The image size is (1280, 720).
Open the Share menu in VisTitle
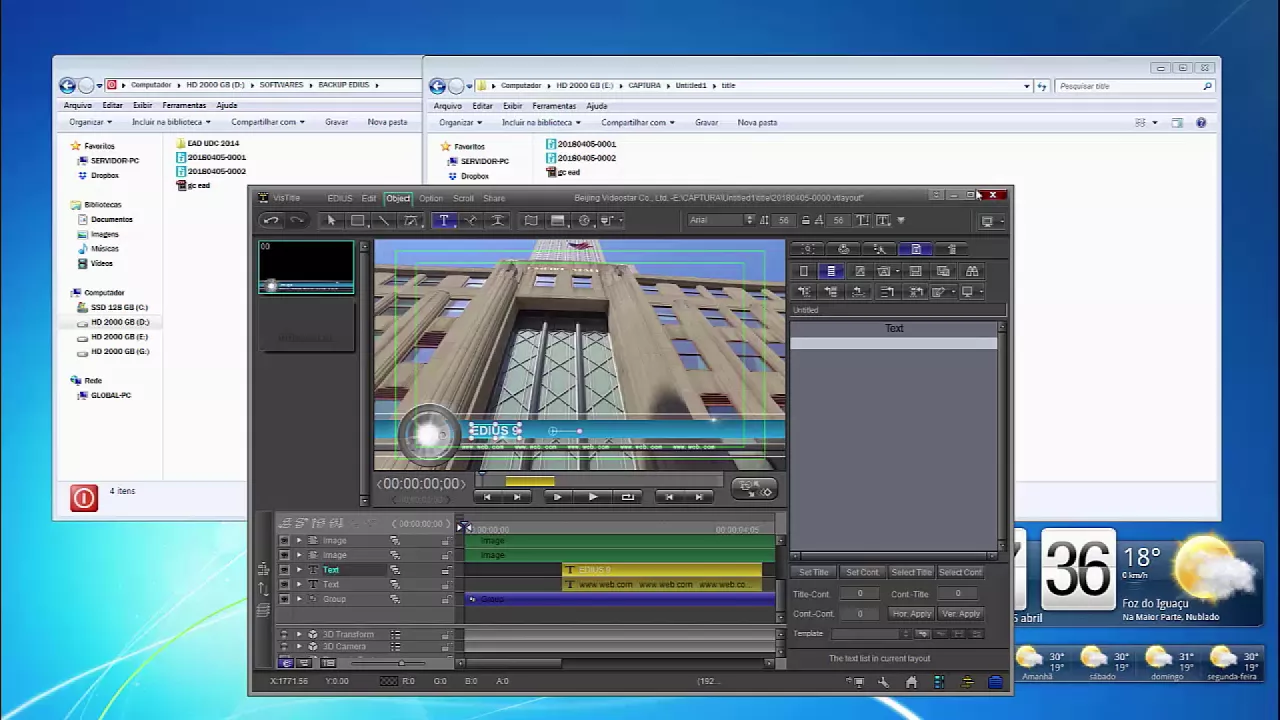(494, 198)
